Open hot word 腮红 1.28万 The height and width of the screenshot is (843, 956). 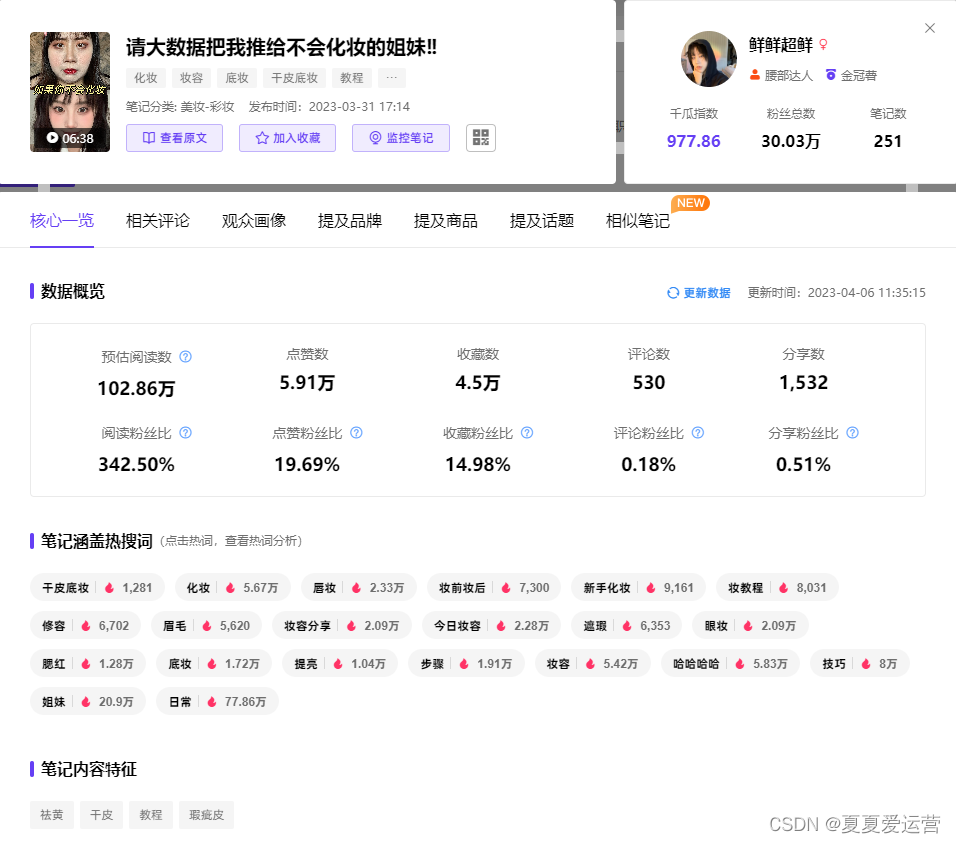[x=88, y=663]
